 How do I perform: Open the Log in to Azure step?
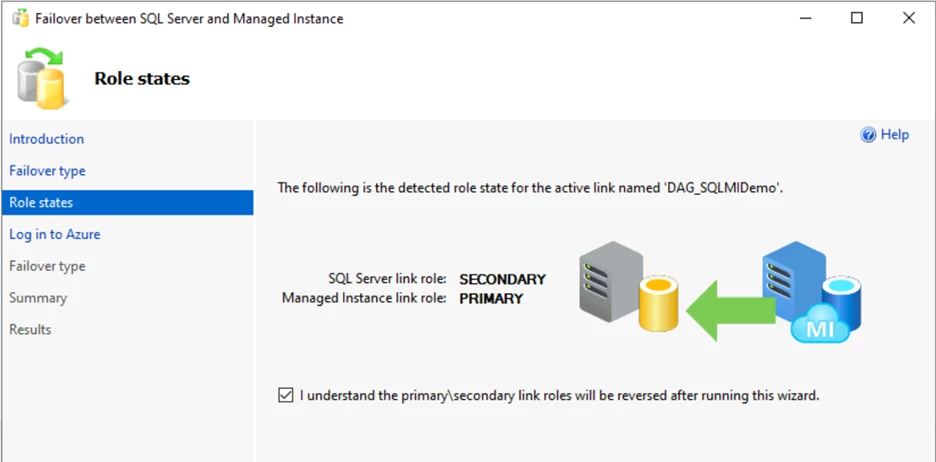point(55,234)
